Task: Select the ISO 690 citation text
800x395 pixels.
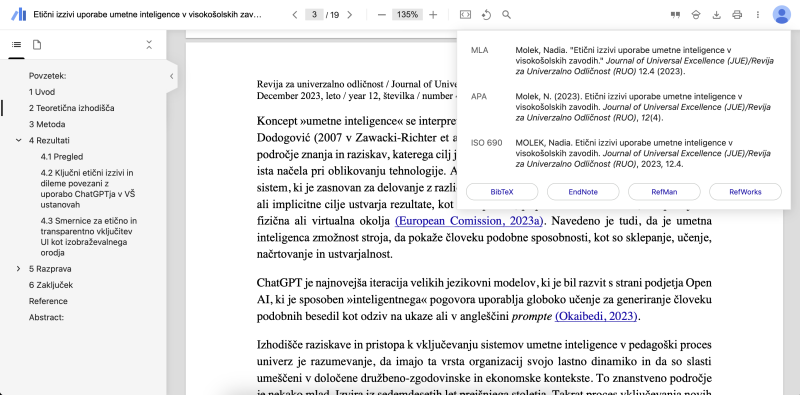Action: point(643,154)
